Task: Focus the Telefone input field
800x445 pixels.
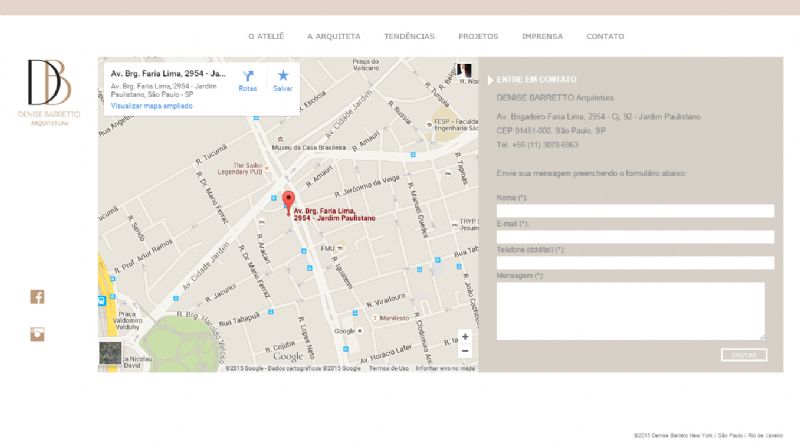Action: pos(635,263)
